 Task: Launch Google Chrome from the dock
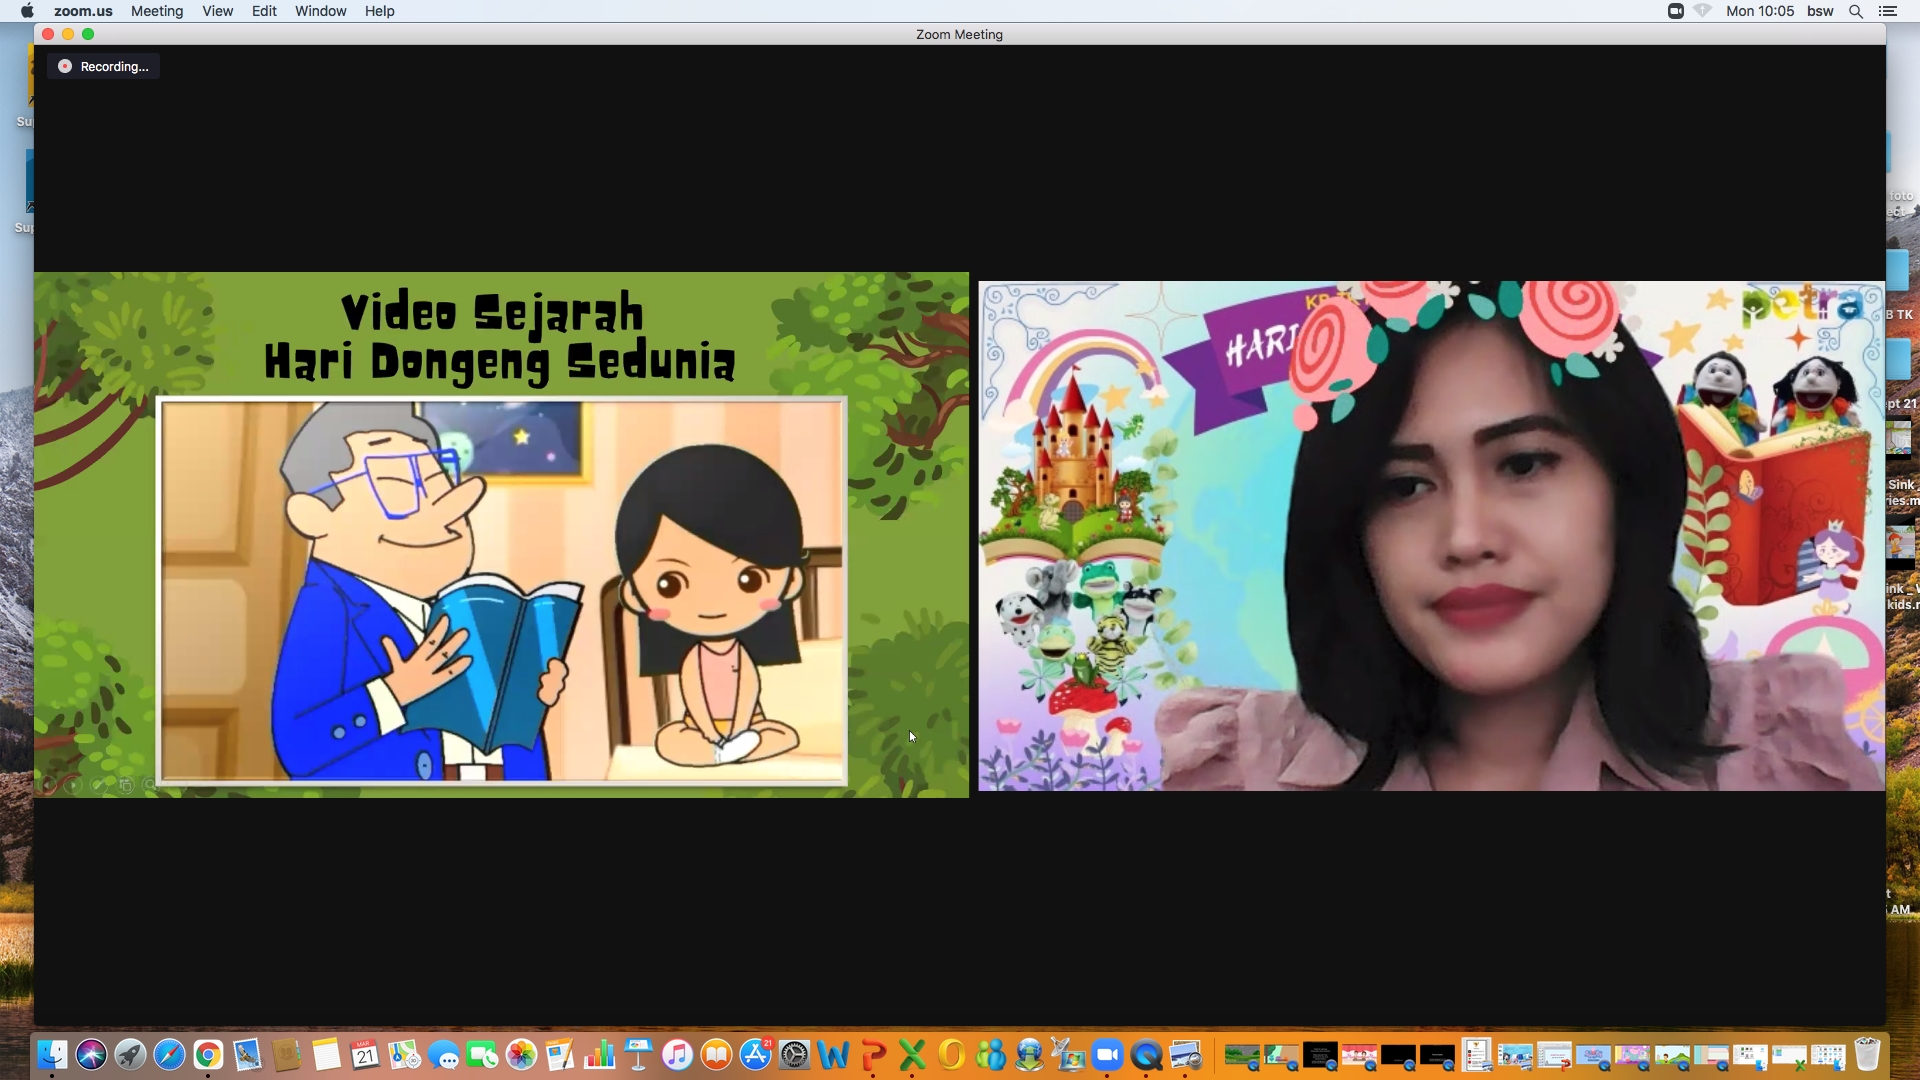208,1055
